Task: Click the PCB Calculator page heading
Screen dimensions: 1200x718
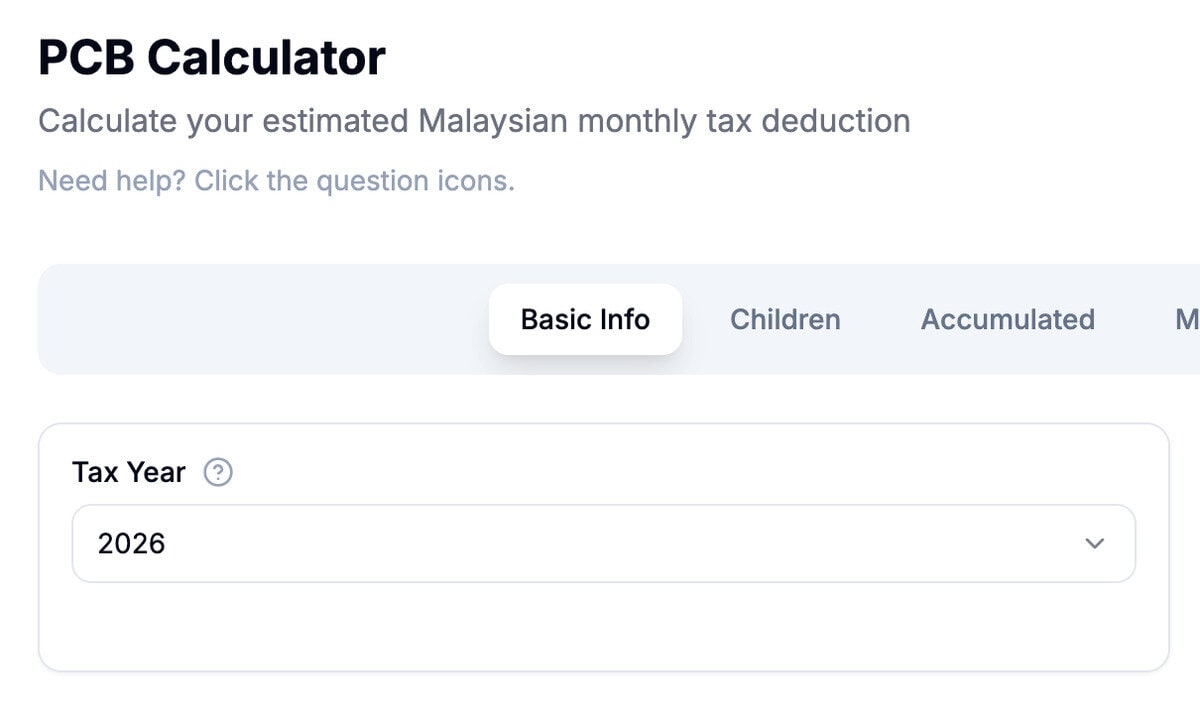Action: pyautogui.click(x=212, y=57)
